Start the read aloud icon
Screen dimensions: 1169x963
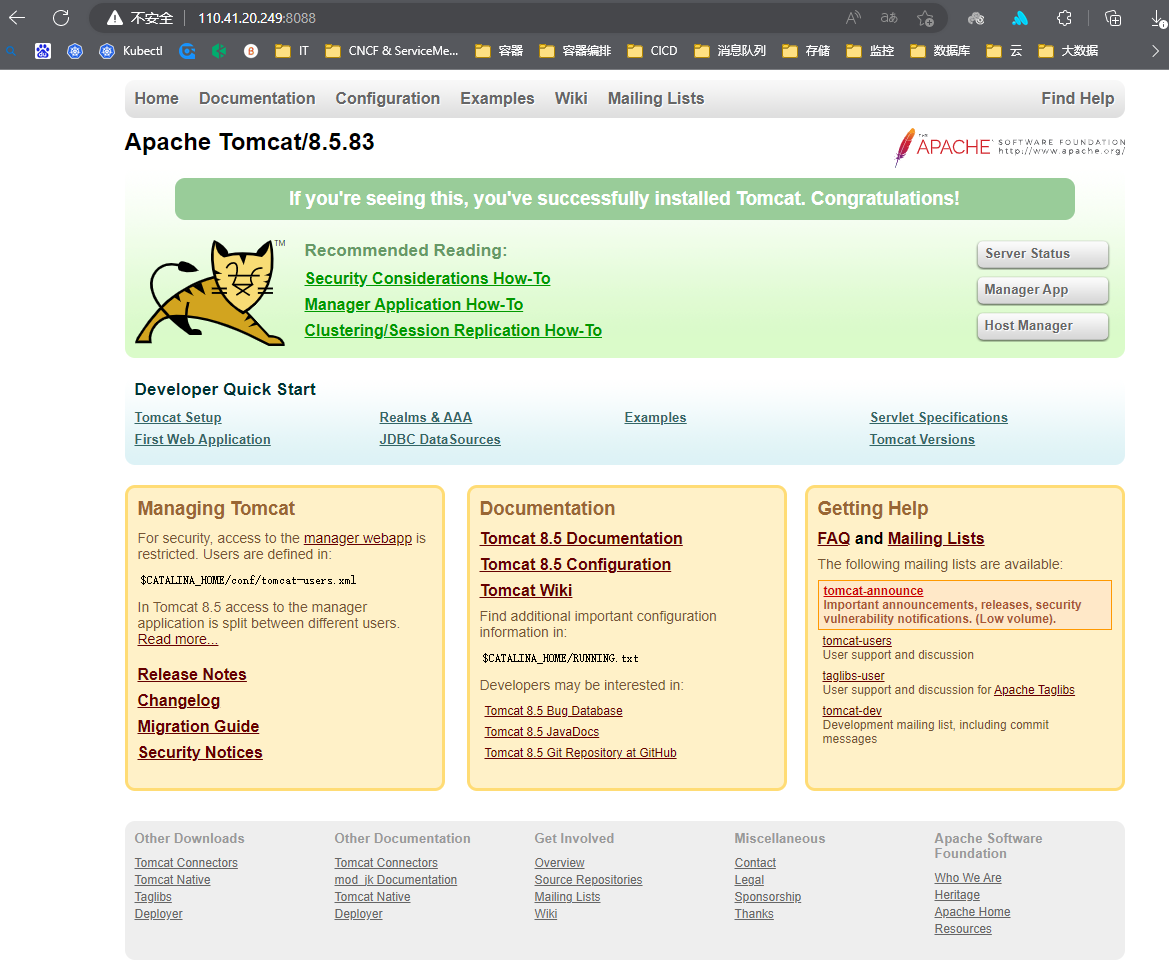tap(854, 18)
